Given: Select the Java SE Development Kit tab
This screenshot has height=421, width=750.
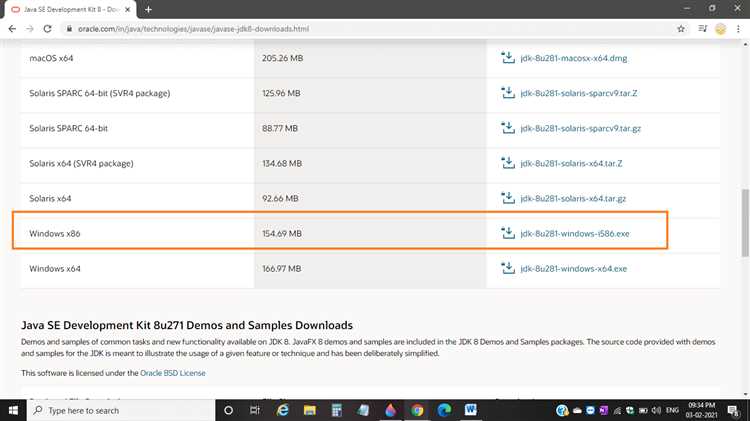Looking at the screenshot, I should point(70,10).
